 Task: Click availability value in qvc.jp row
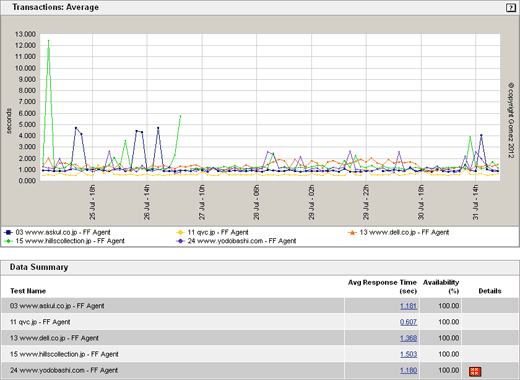(x=449, y=322)
